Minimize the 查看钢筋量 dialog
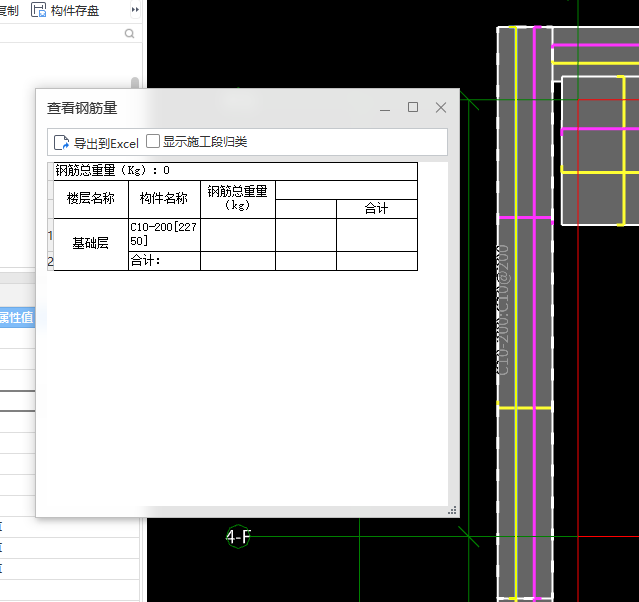The image size is (639, 602). click(x=385, y=108)
